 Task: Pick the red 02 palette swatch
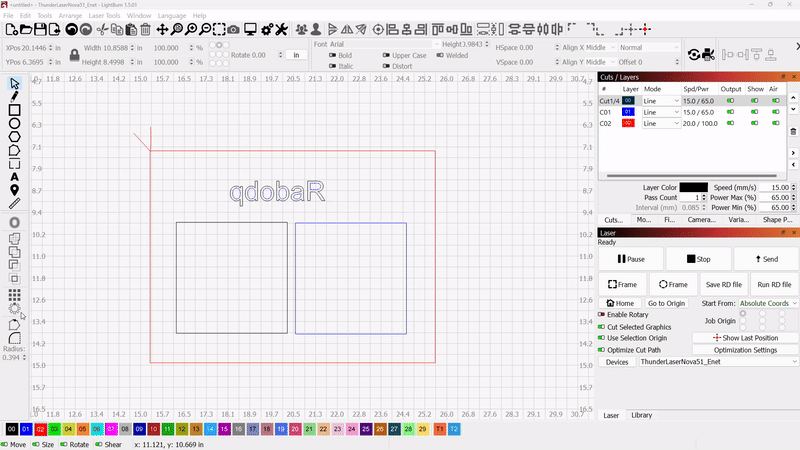(x=41, y=428)
